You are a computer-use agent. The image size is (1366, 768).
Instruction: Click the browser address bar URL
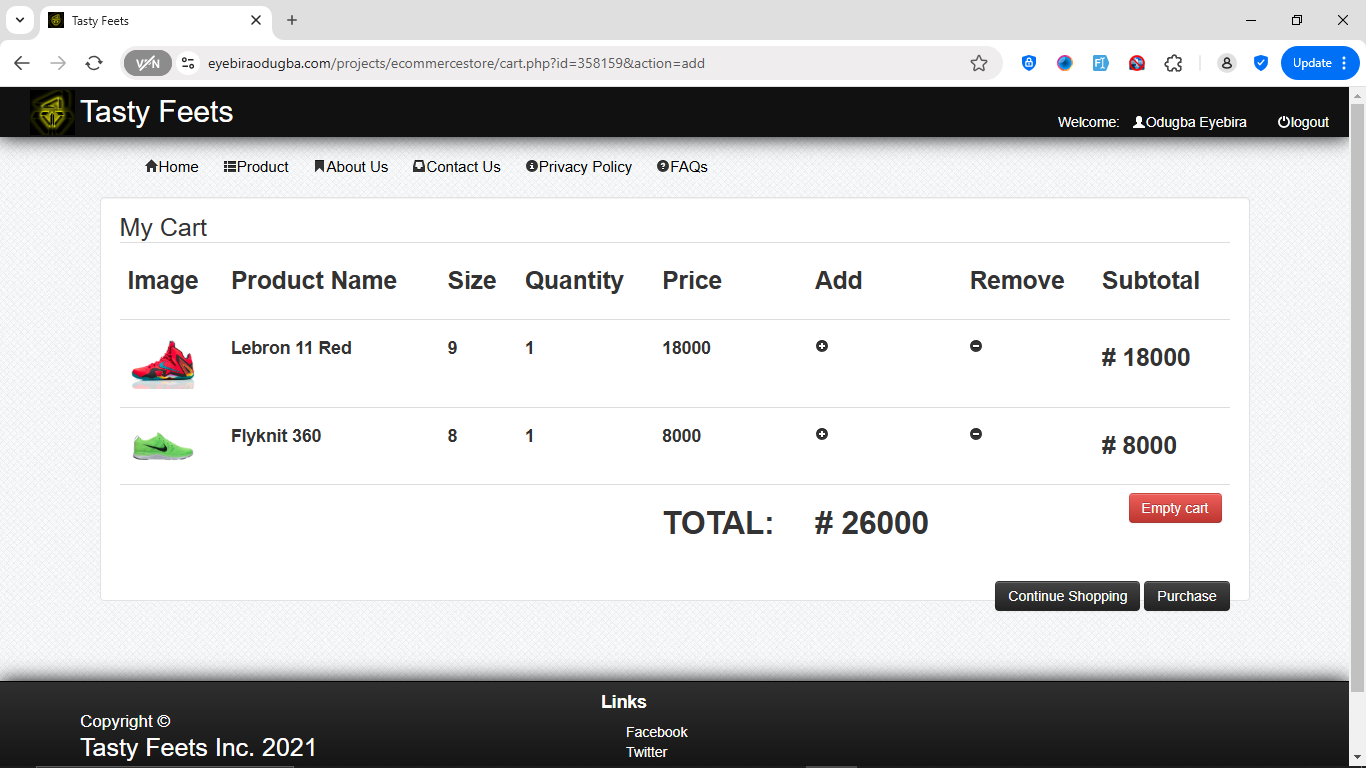coord(456,63)
